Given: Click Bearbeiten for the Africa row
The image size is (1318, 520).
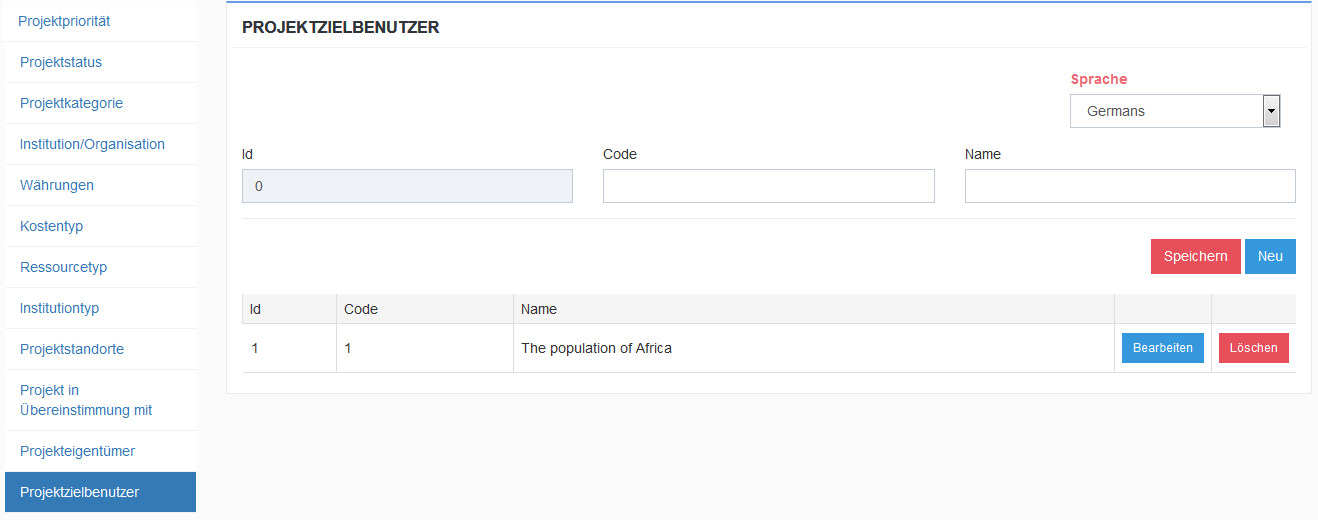Looking at the screenshot, I should coord(1162,348).
